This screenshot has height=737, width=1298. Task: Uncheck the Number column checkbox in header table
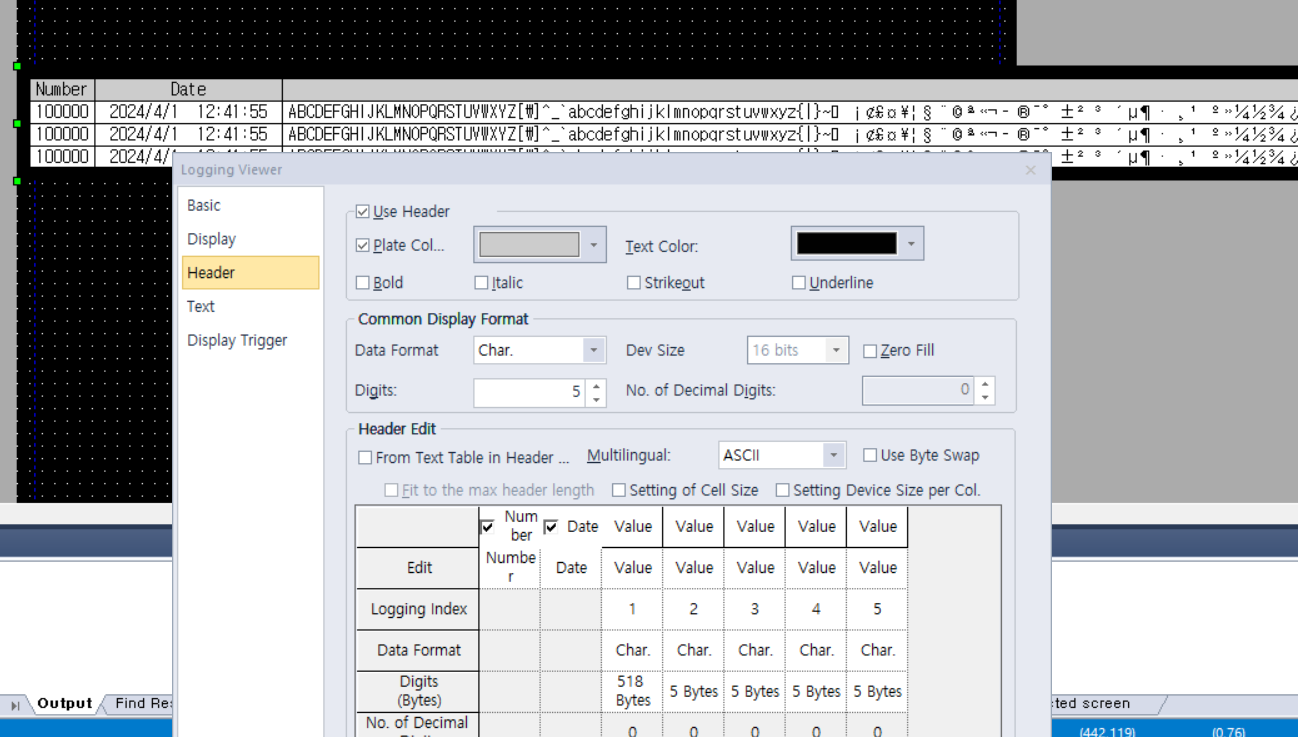tap(487, 527)
